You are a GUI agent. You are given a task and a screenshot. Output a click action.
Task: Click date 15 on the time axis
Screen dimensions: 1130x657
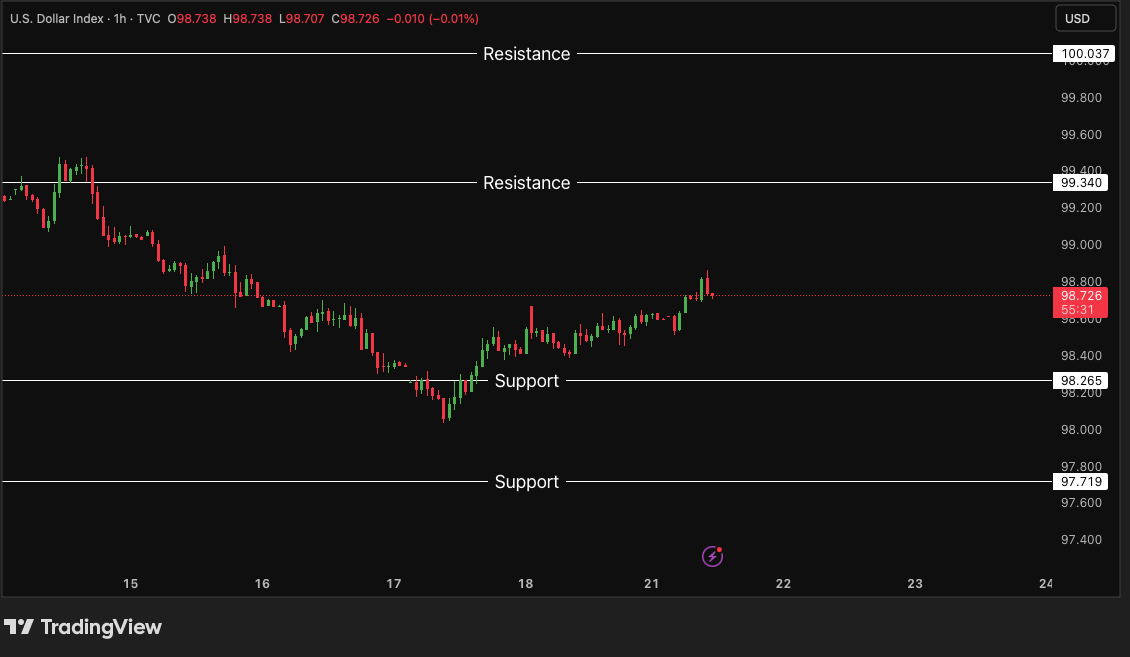130,584
